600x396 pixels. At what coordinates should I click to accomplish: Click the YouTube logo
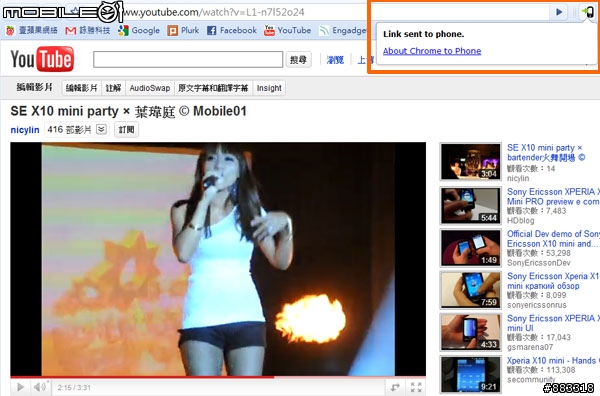42,59
